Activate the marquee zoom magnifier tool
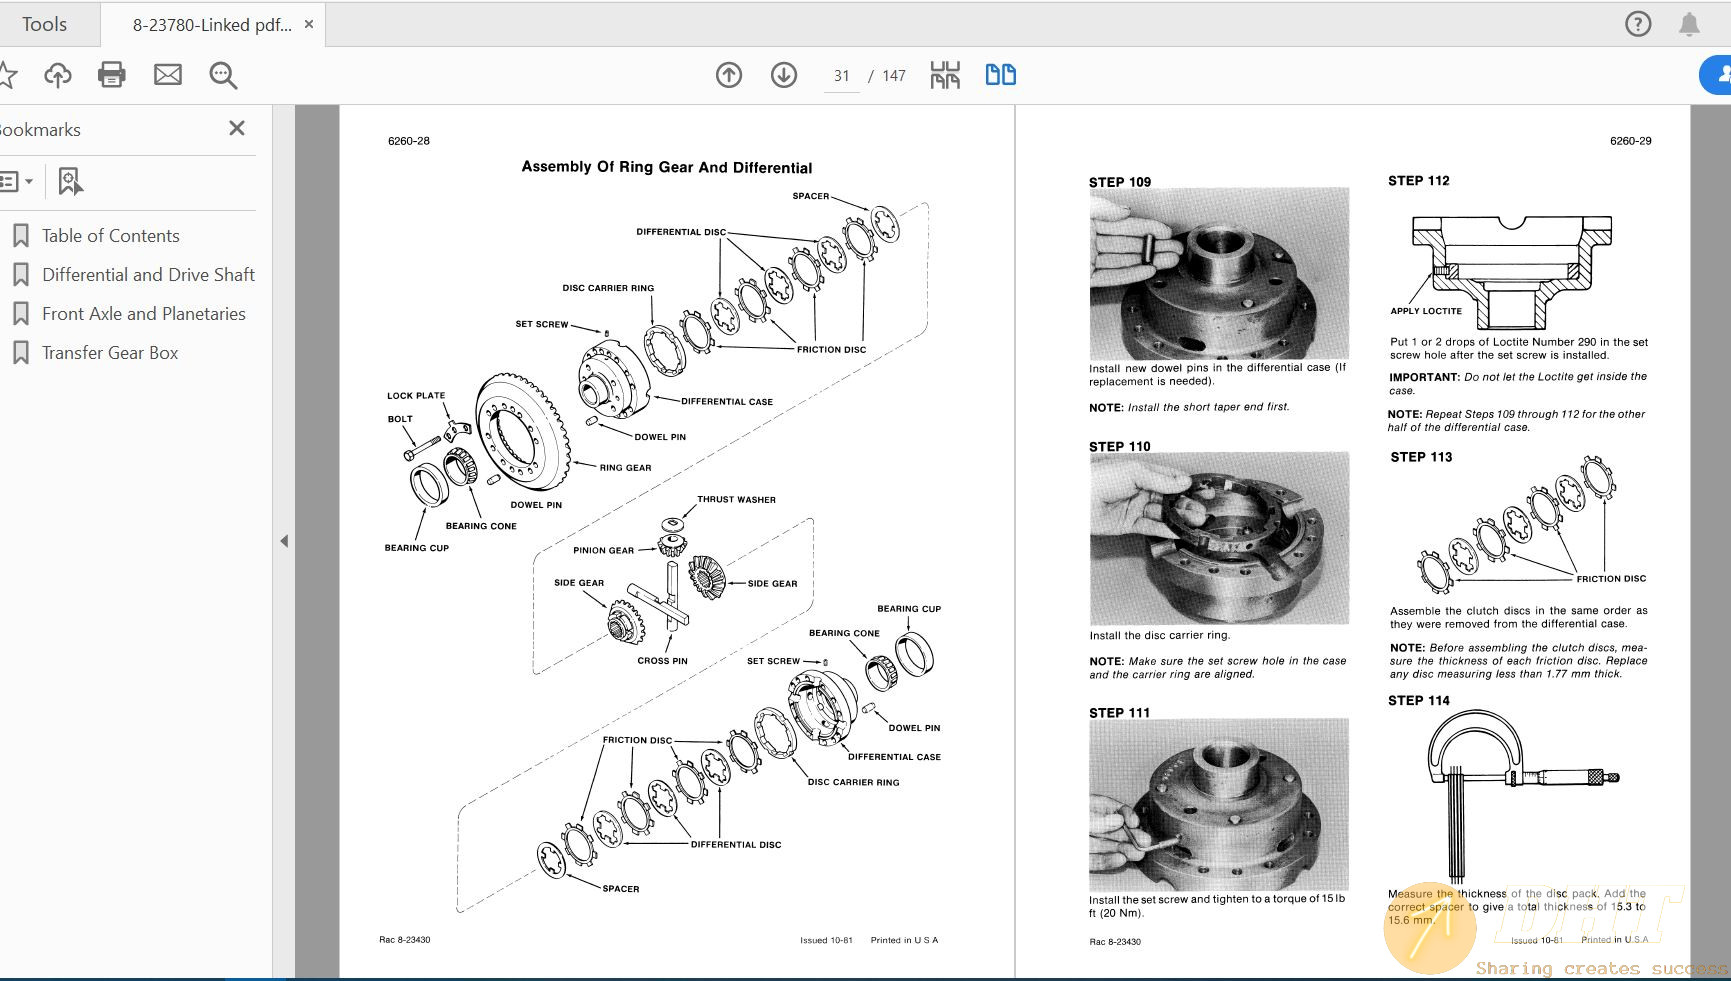 pyautogui.click(x=222, y=75)
